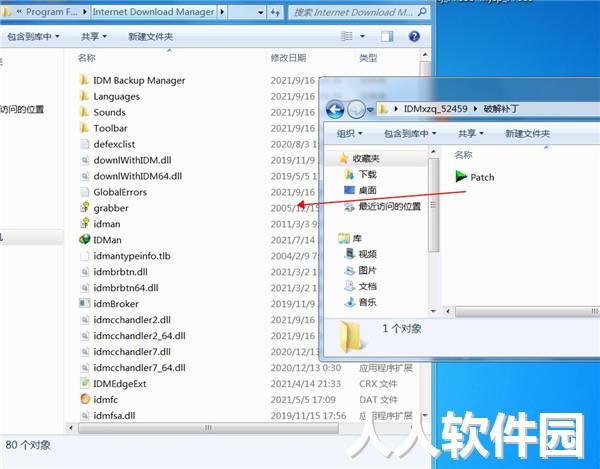This screenshot has height=469, width=600.
Task: Click the green Patch application icon
Action: pos(461,177)
